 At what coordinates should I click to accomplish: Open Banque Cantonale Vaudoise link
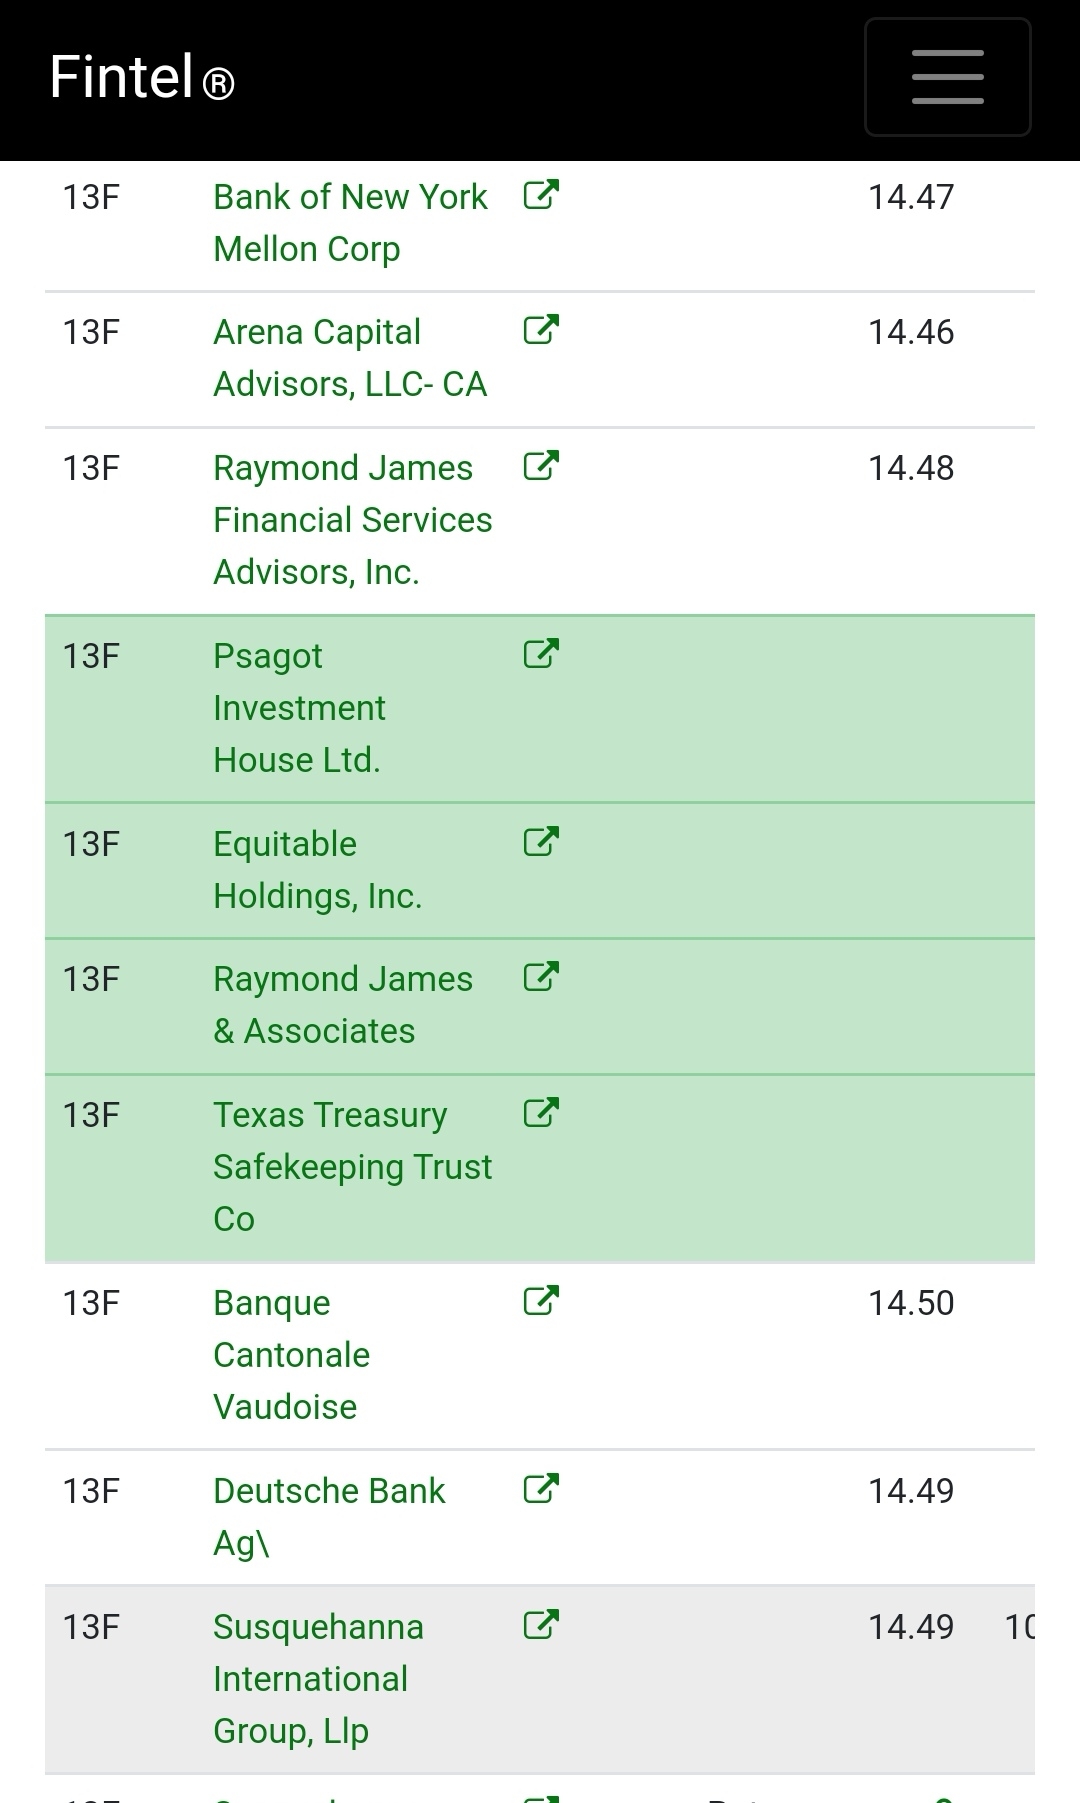point(291,1355)
